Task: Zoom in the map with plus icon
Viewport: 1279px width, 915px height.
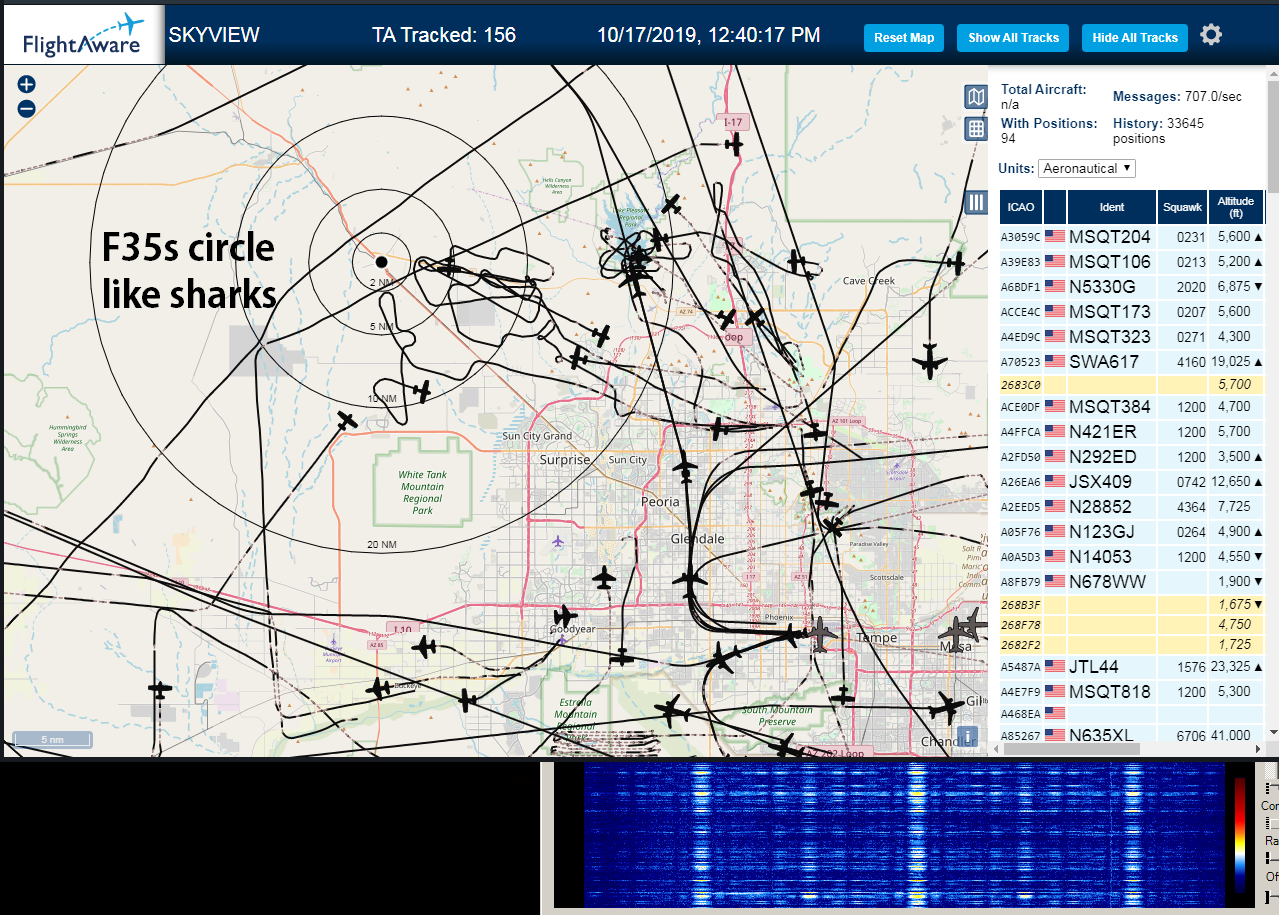Action: [x=27, y=85]
